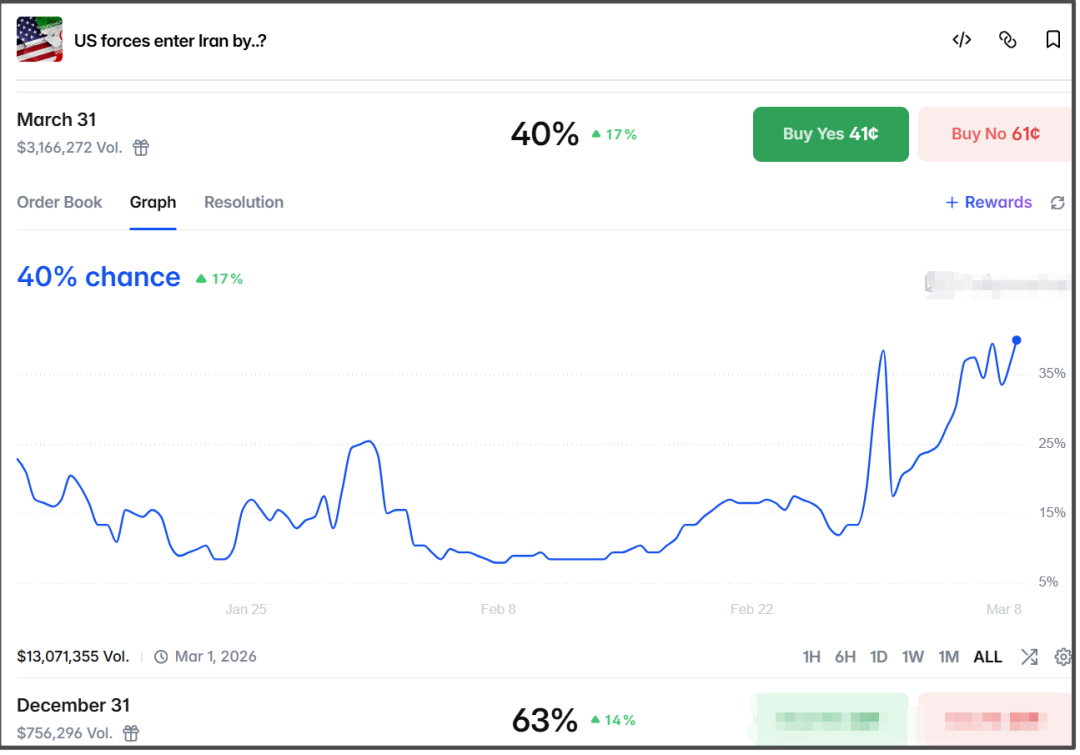Copy the market link icon
Viewport: 1080px width, 755px height.
pos(1007,40)
